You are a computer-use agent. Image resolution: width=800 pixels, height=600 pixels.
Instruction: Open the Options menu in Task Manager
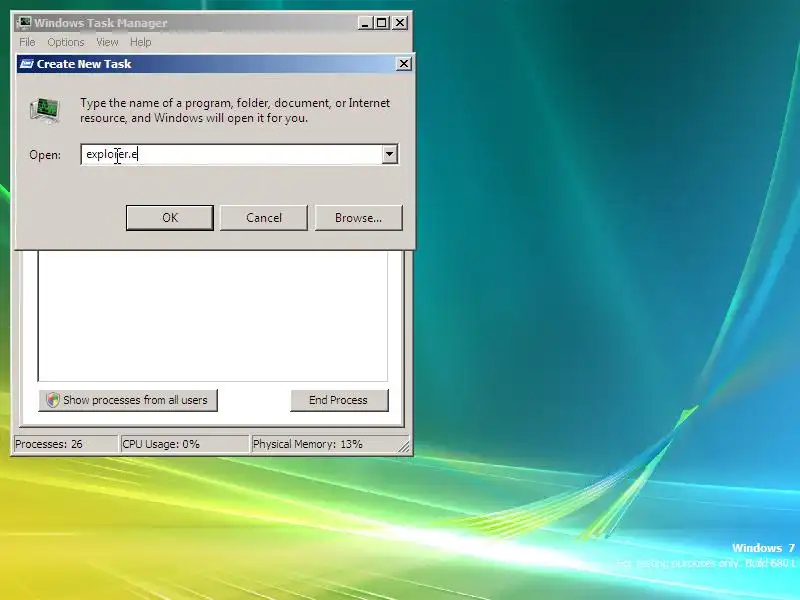coord(66,42)
